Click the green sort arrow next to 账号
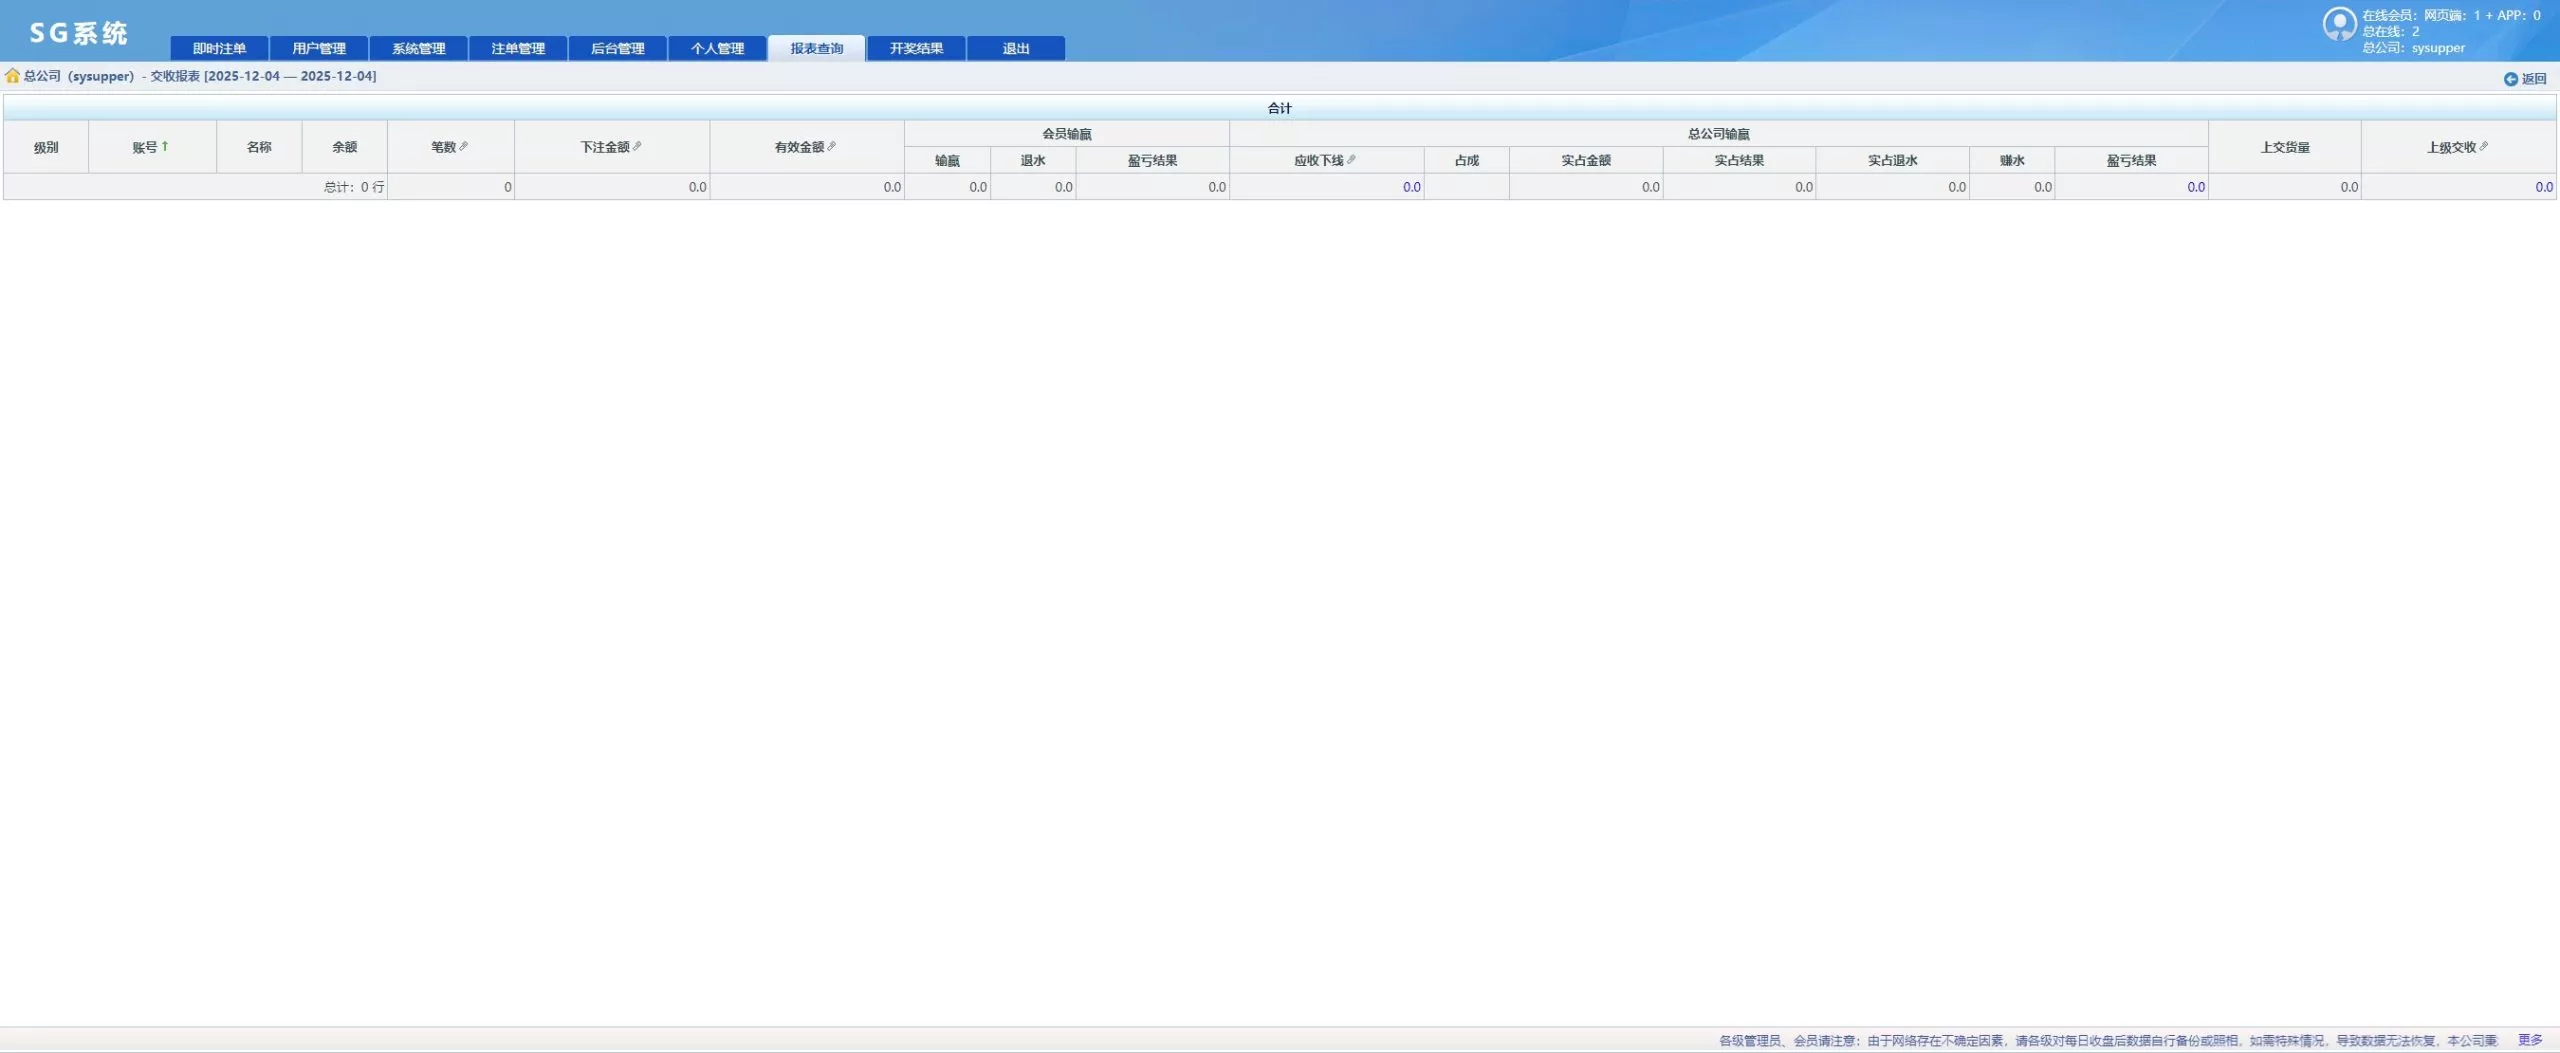The height and width of the screenshot is (1053, 2560). [x=165, y=146]
